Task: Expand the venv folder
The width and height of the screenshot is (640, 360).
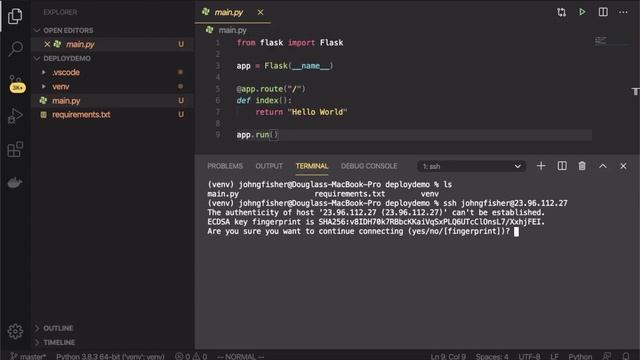Action: point(60,87)
